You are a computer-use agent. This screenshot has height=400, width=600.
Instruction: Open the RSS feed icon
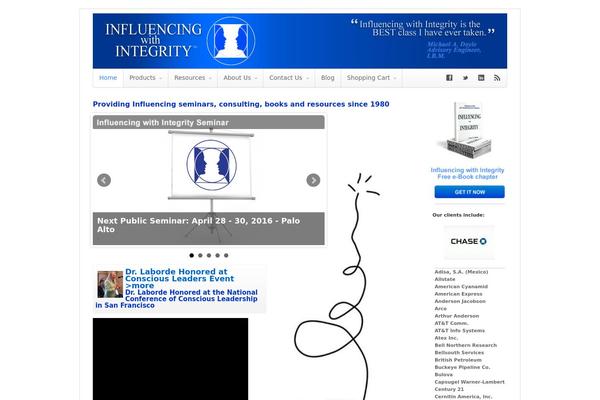[497, 78]
